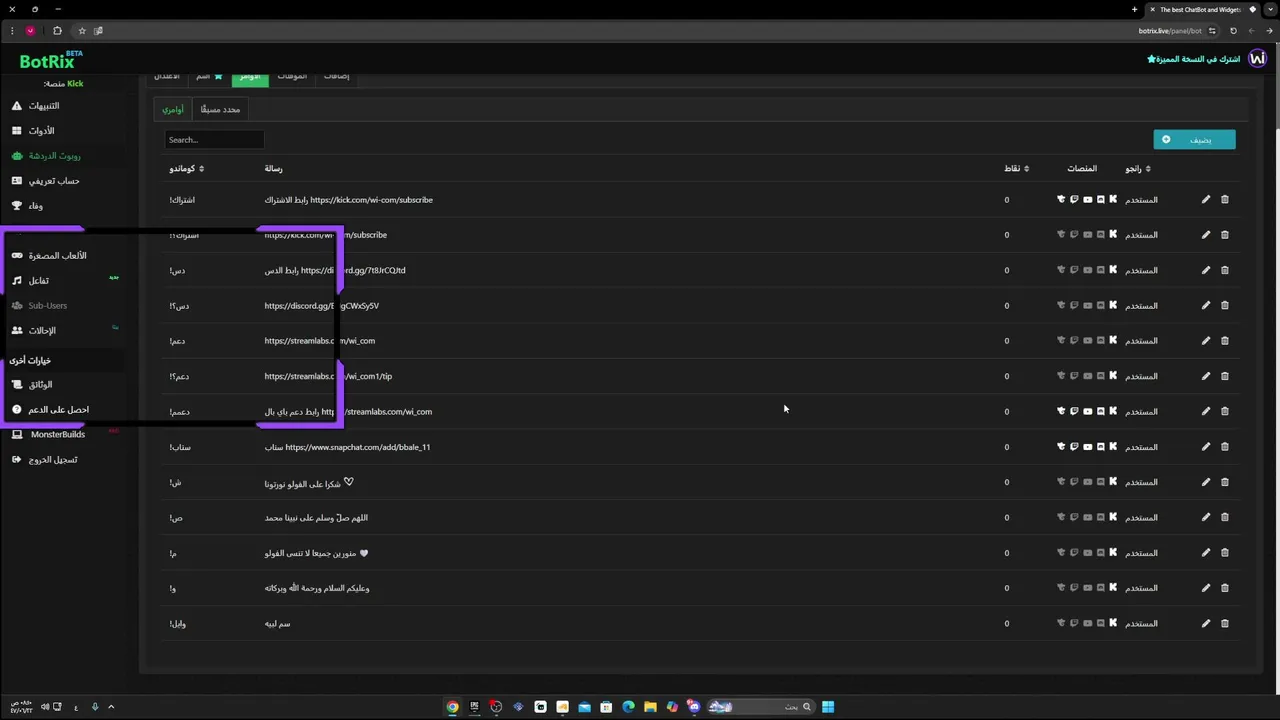
Task: Toggle Twitch platform on the وايل! row
Action: coord(1074,623)
